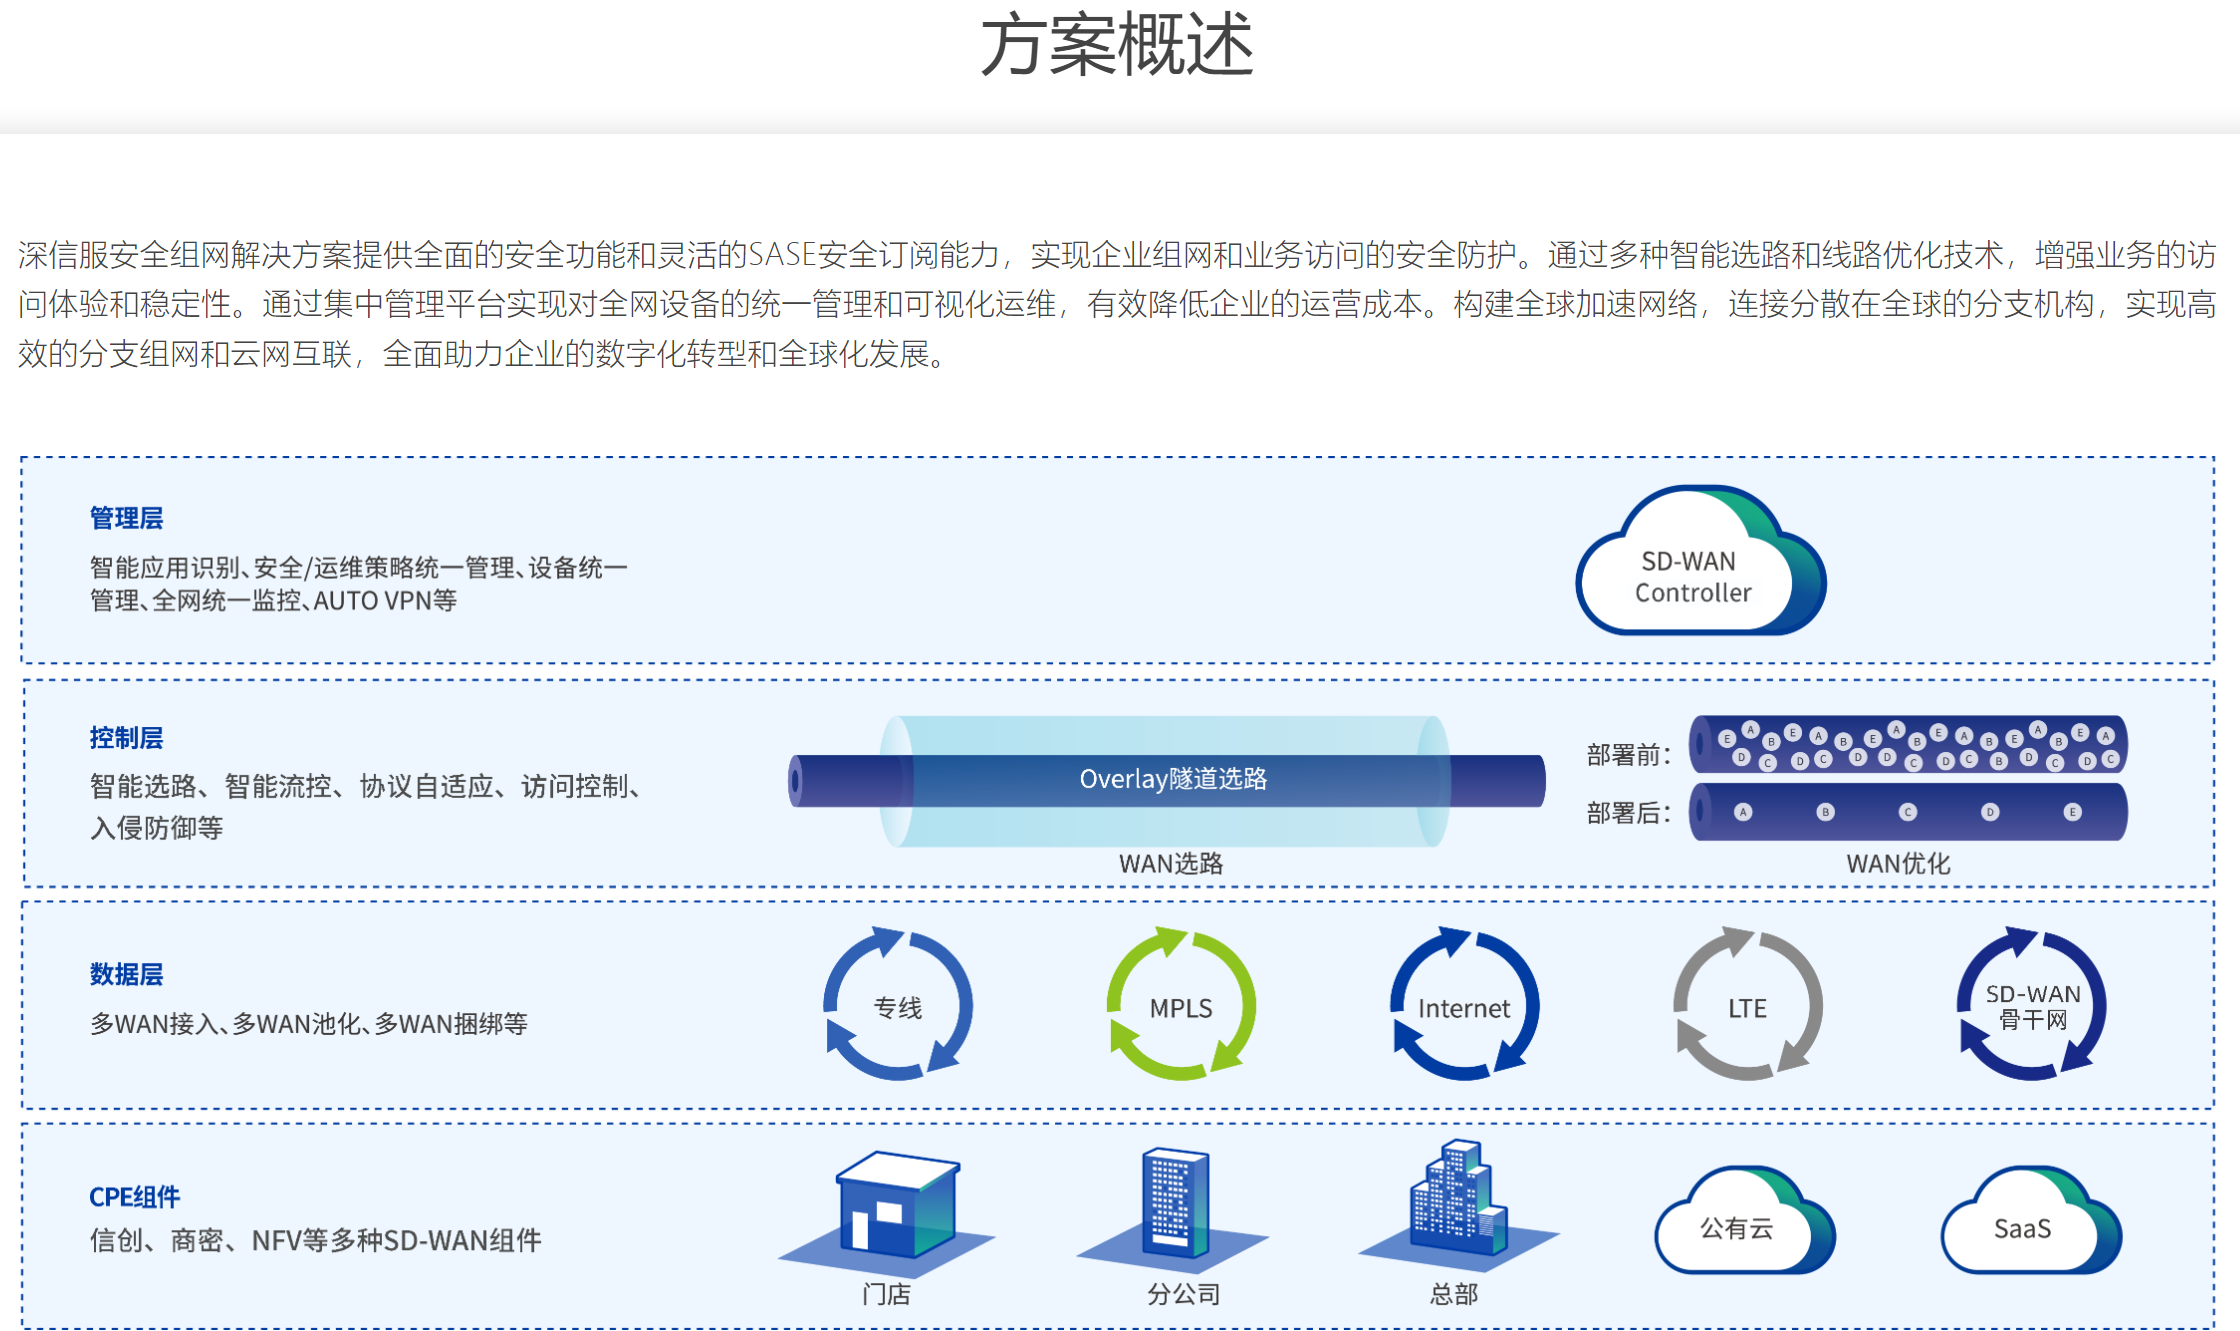The width and height of the screenshot is (2240, 1331).
Task: Click the 门店 caption under the store
Action: pos(886,1294)
